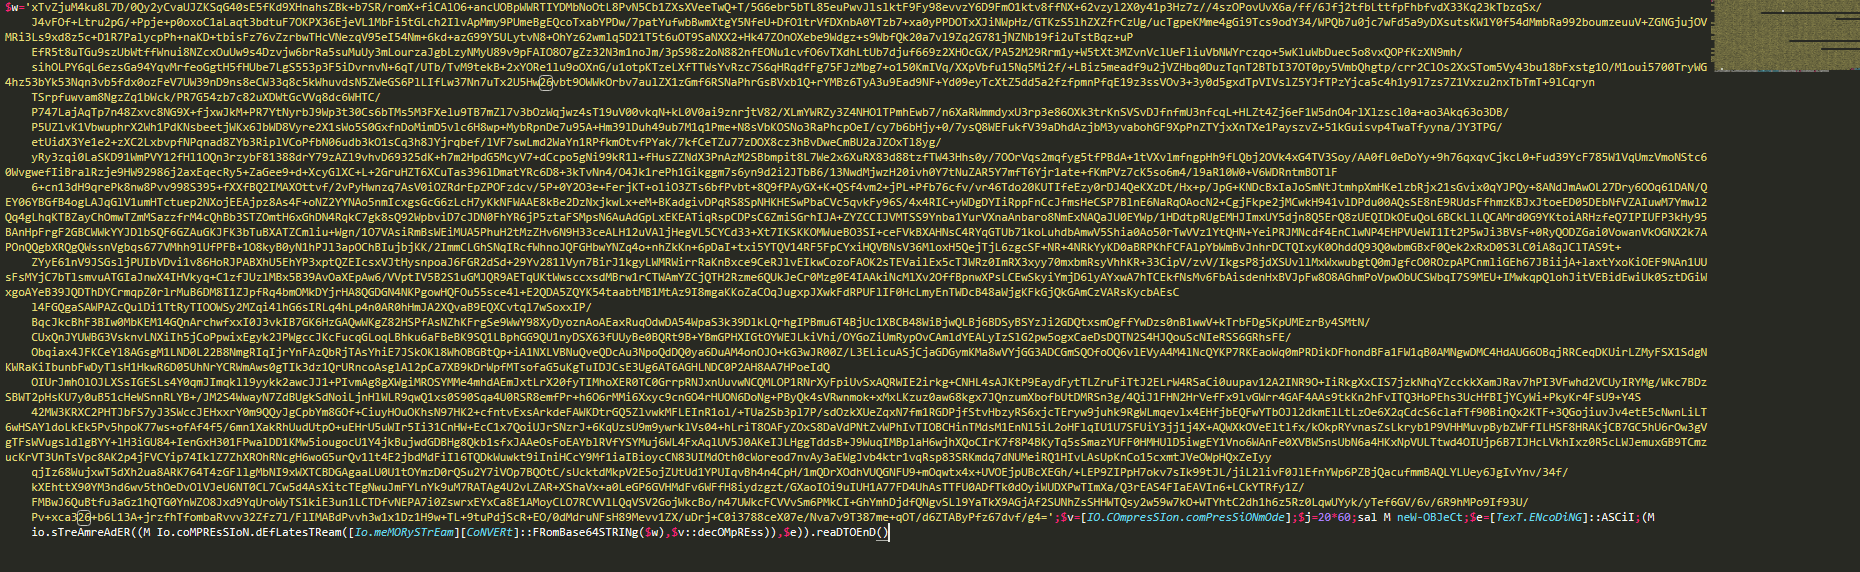1860x572 pixels.
Task: Click the 'io.sTreAmreAdER' class name
Action: (x=82, y=532)
